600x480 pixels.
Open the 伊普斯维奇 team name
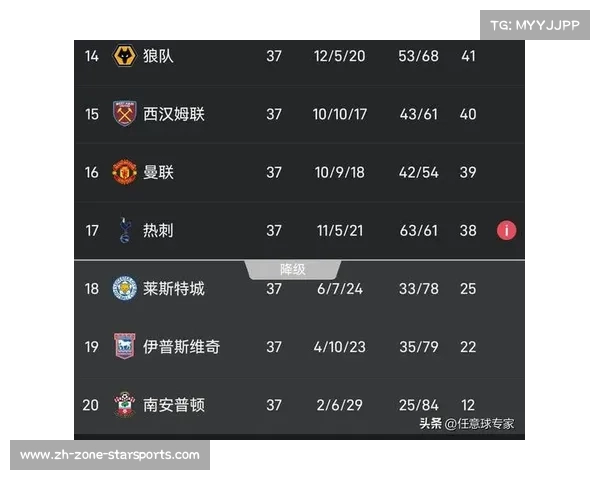[182, 347]
